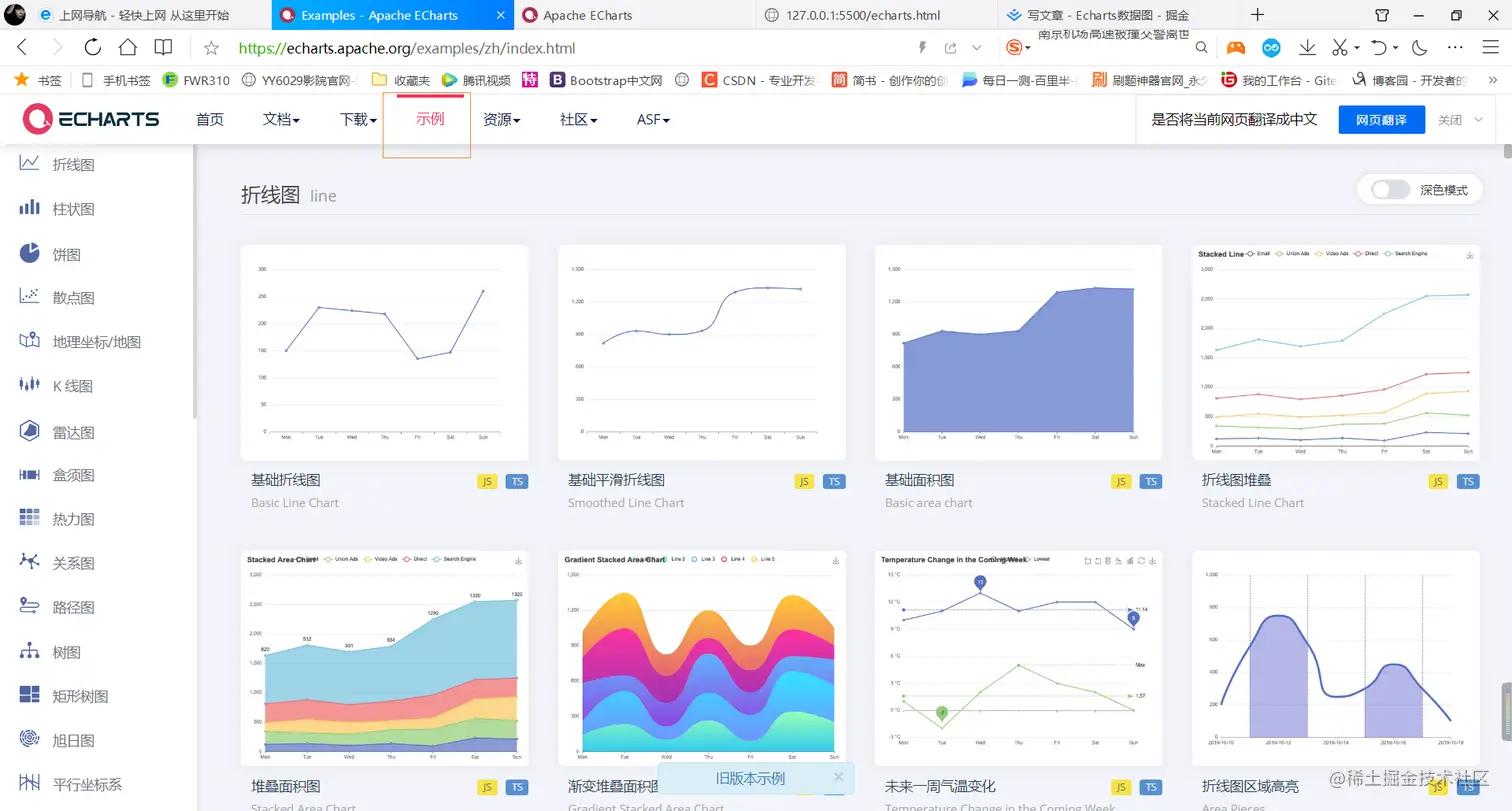Choose the radar chart sidebar icon
This screenshot has height=811, width=1512.
click(30, 431)
